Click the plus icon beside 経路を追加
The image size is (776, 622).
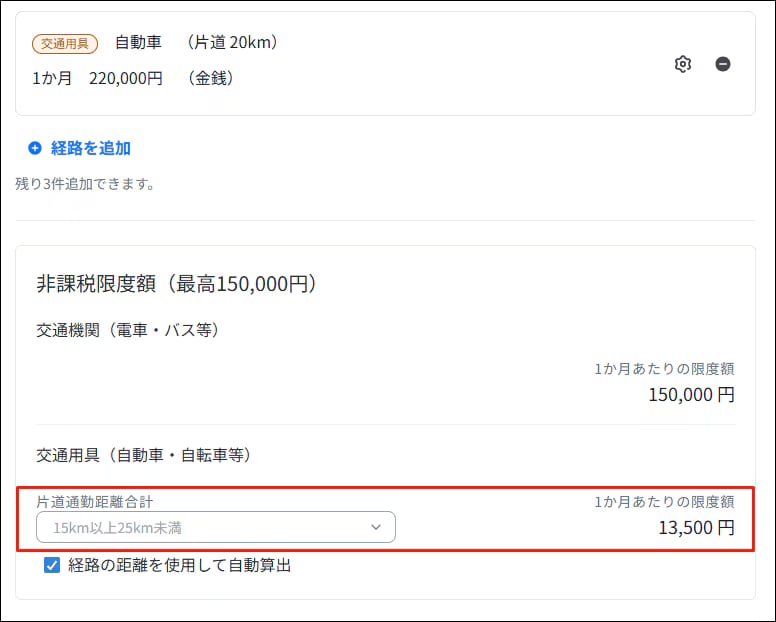tap(35, 148)
